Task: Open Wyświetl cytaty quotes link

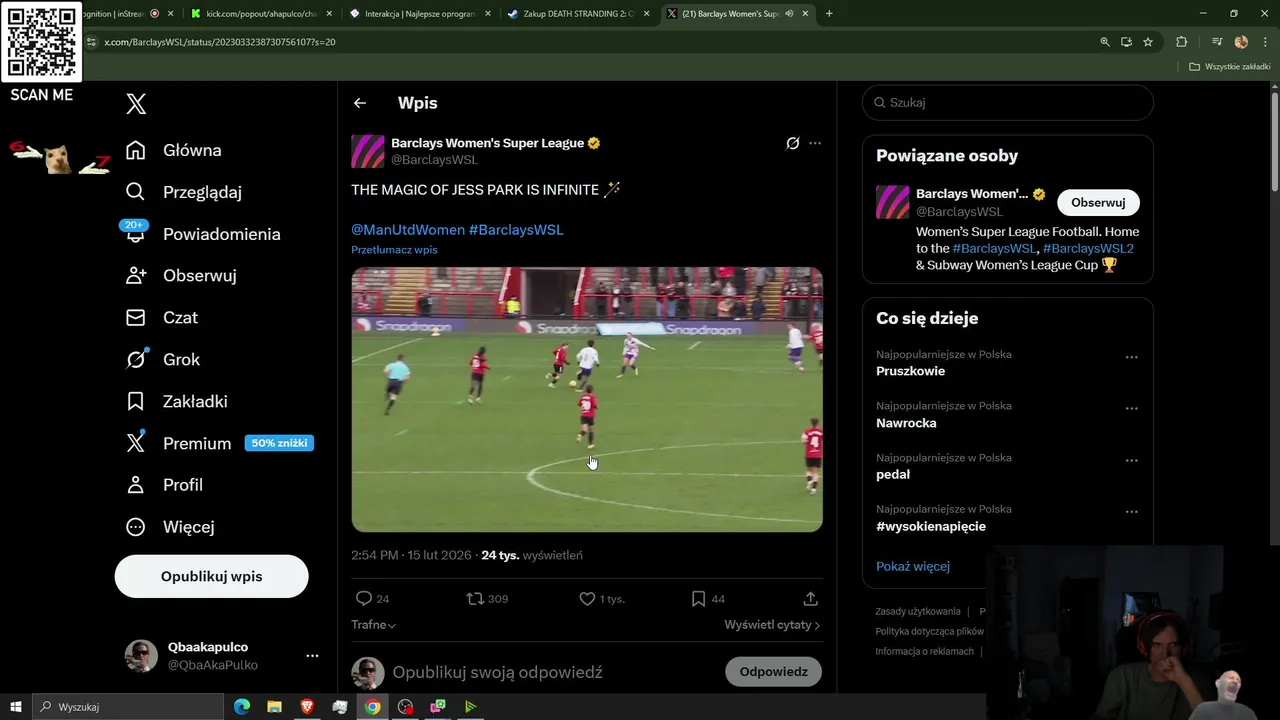Action: (x=772, y=624)
